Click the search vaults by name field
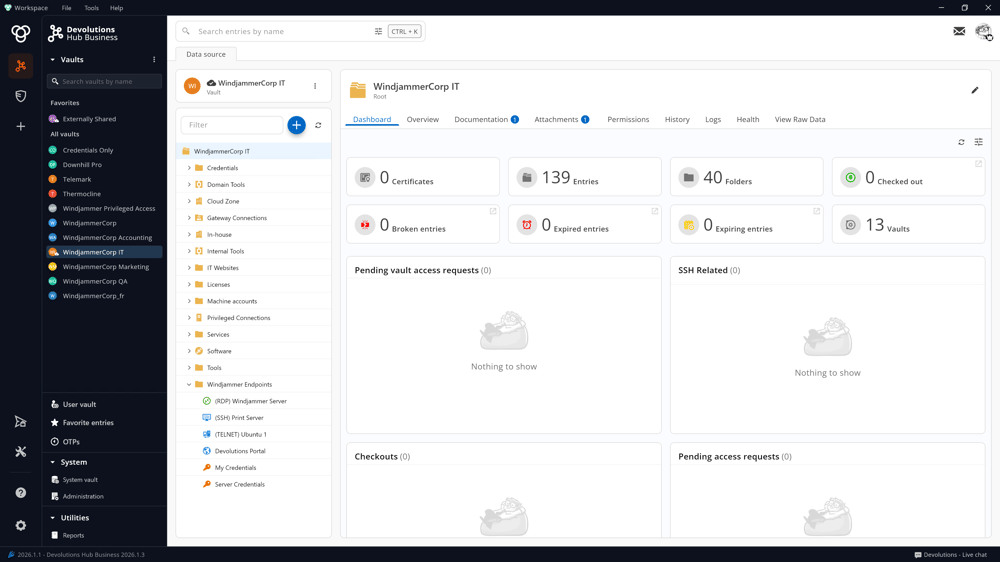1000x562 pixels. click(105, 81)
